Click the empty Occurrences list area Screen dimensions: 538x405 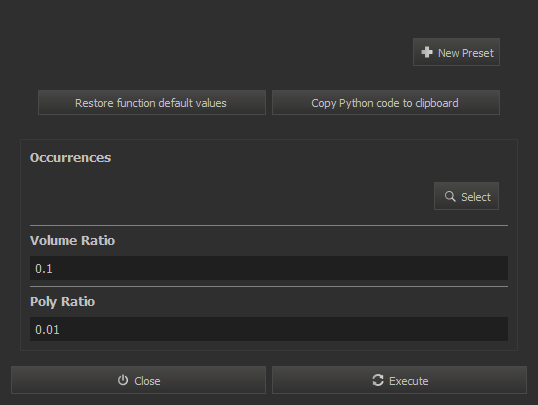(230, 196)
